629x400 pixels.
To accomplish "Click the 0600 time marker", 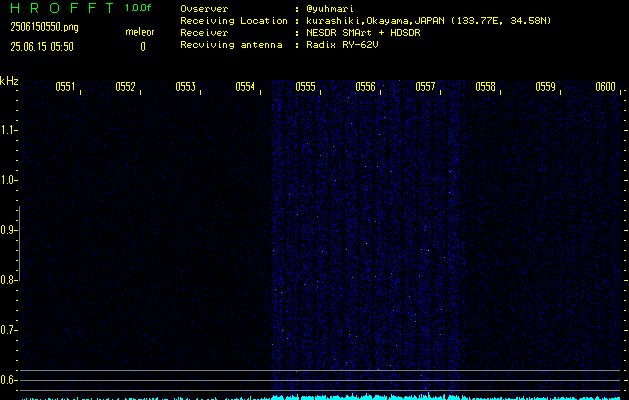I will tap(605, 87).
